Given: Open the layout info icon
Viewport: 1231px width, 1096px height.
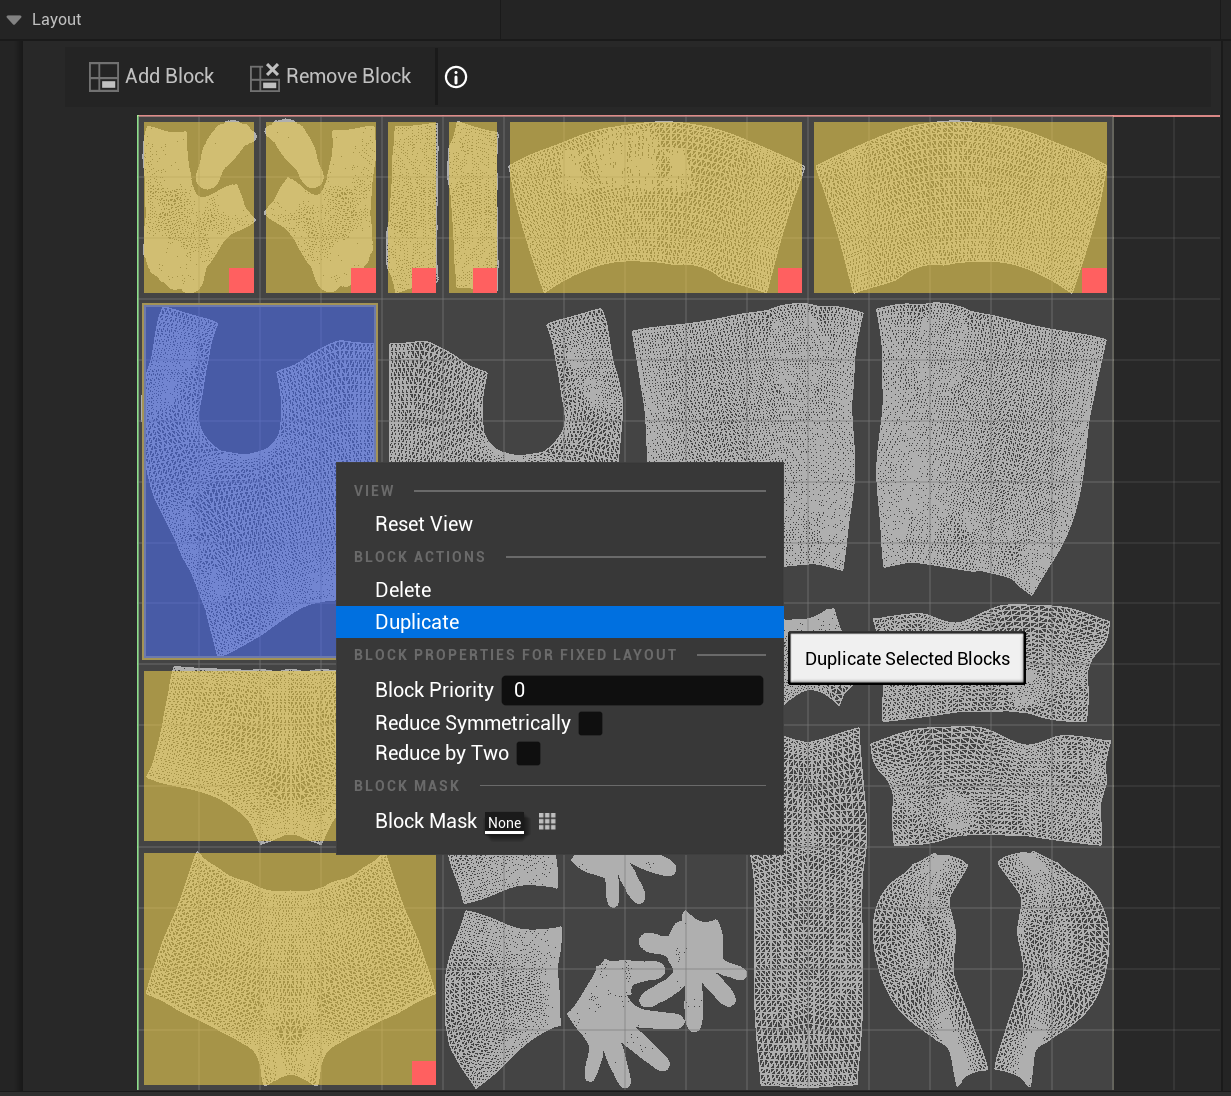Looking at the screenshot, I should click(x=456, y=77).
